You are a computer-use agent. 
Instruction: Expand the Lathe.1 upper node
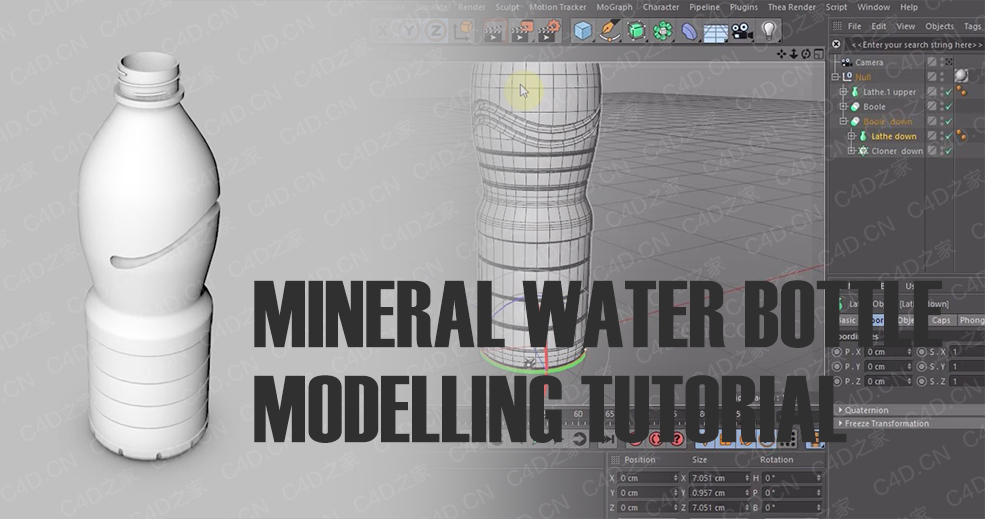coord(844,92)
